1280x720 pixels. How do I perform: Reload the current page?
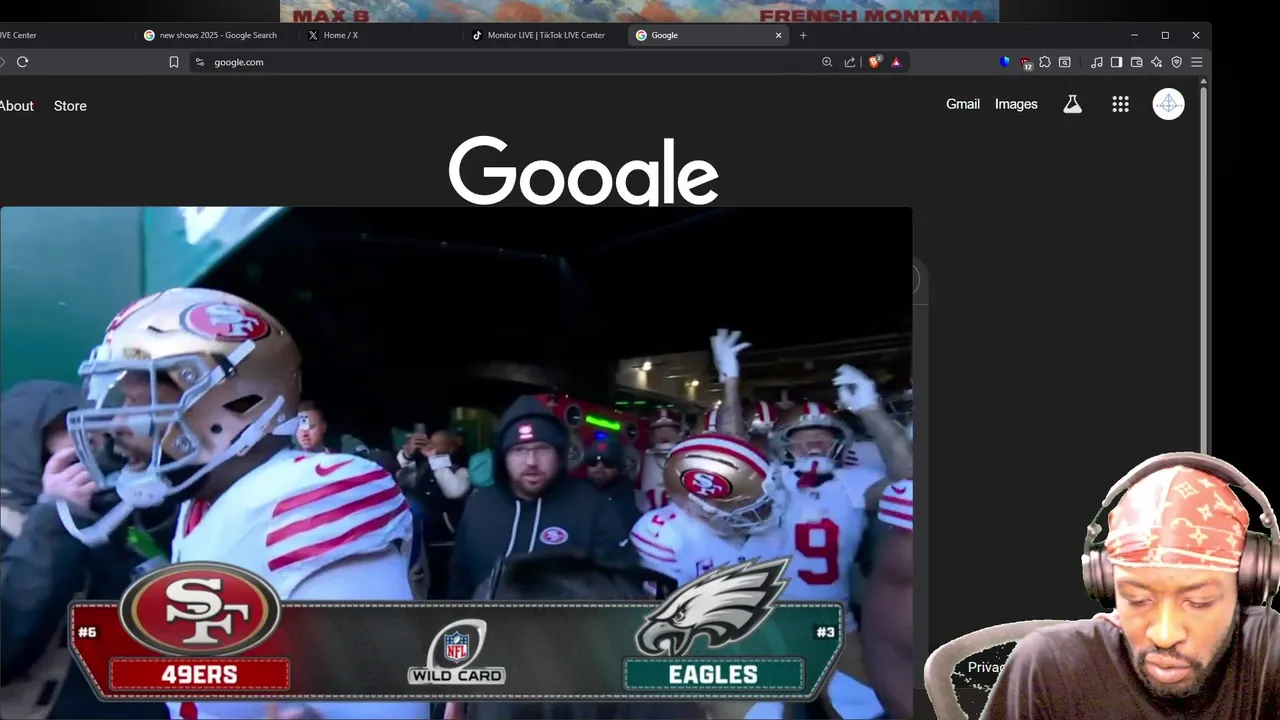22,62
